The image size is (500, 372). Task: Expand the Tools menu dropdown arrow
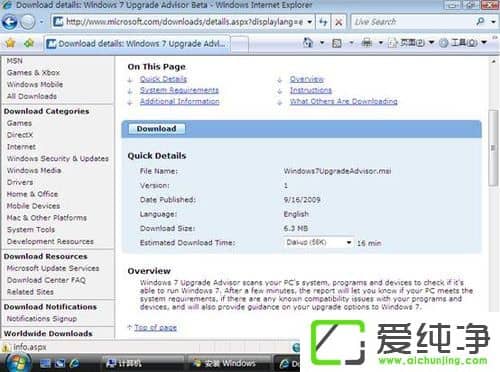484,43
